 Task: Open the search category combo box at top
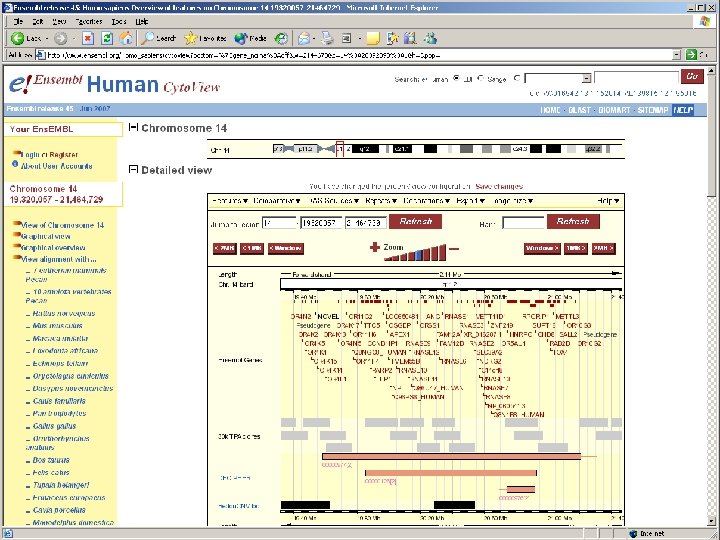point(558,79)
